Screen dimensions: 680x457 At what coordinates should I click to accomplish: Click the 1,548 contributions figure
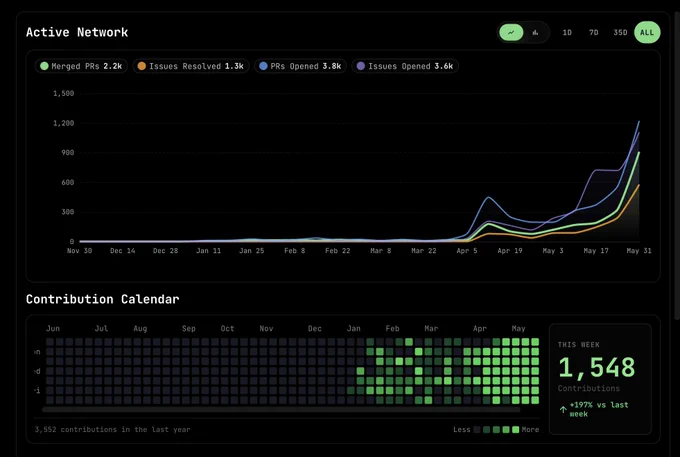597,368
